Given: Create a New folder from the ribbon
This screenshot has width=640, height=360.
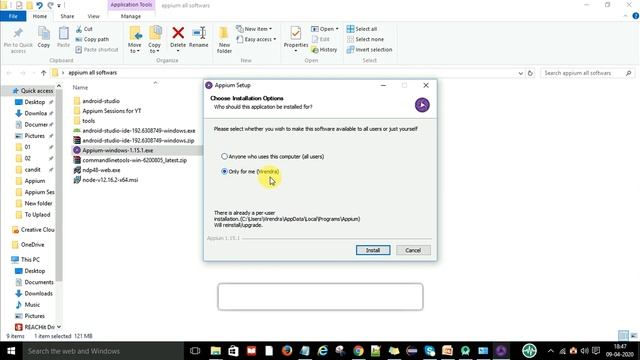Looking at the screenshot, I should (224, 40).
